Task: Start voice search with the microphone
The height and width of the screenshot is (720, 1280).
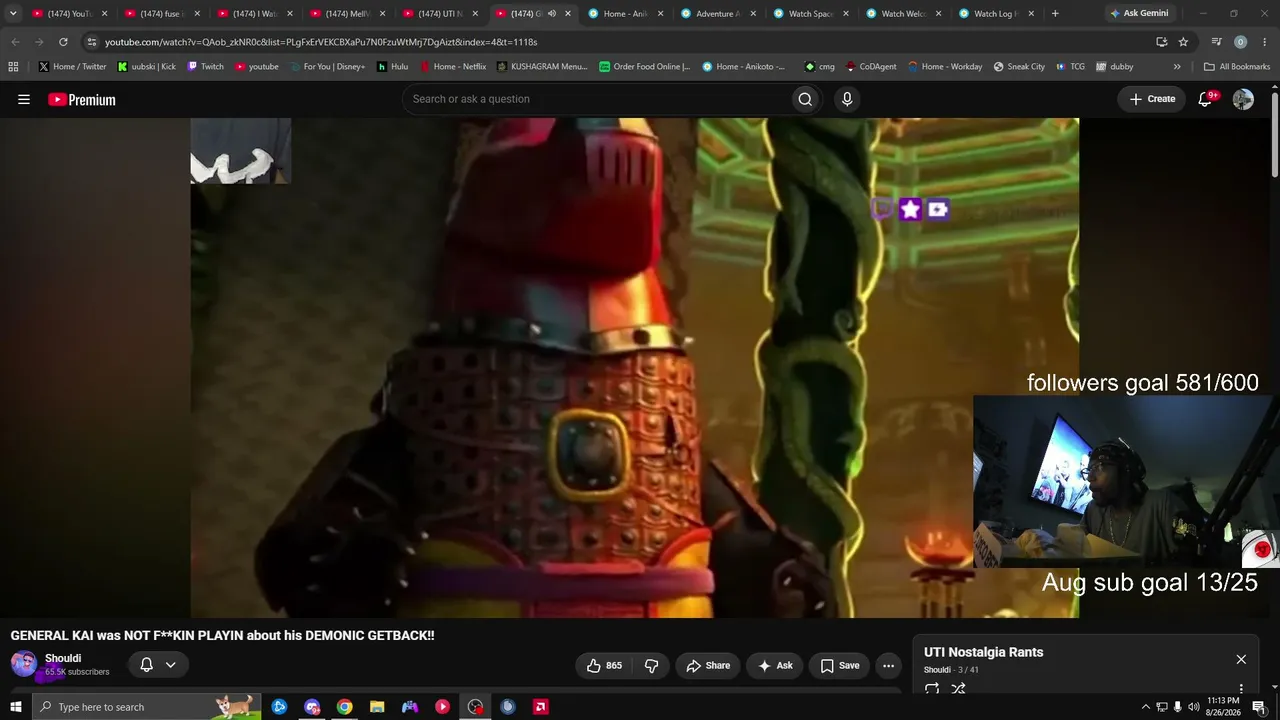Action: coord(847,99)
